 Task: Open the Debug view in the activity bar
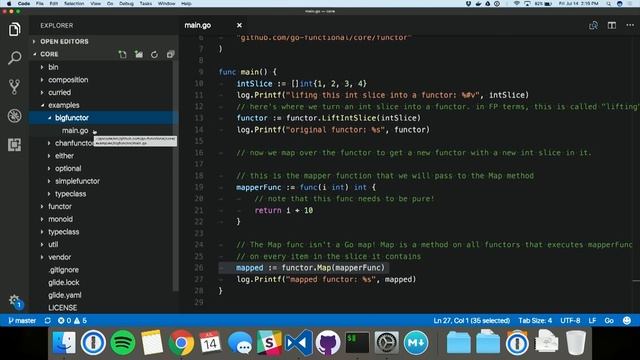tap(14, 116)
